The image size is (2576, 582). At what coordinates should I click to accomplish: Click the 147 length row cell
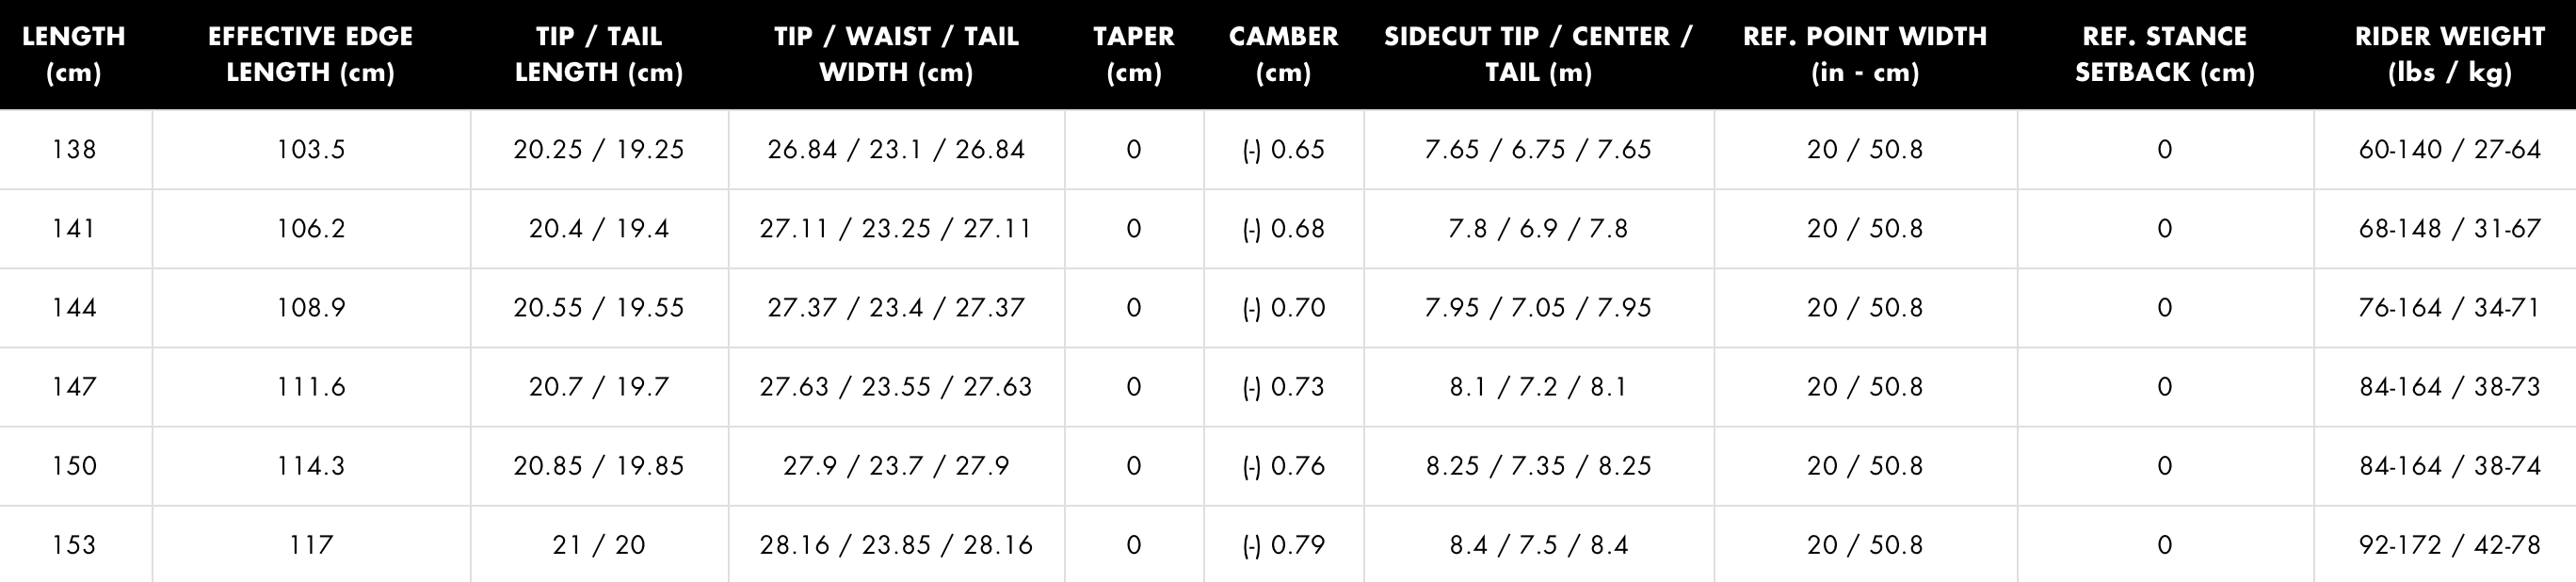[74, 387]
